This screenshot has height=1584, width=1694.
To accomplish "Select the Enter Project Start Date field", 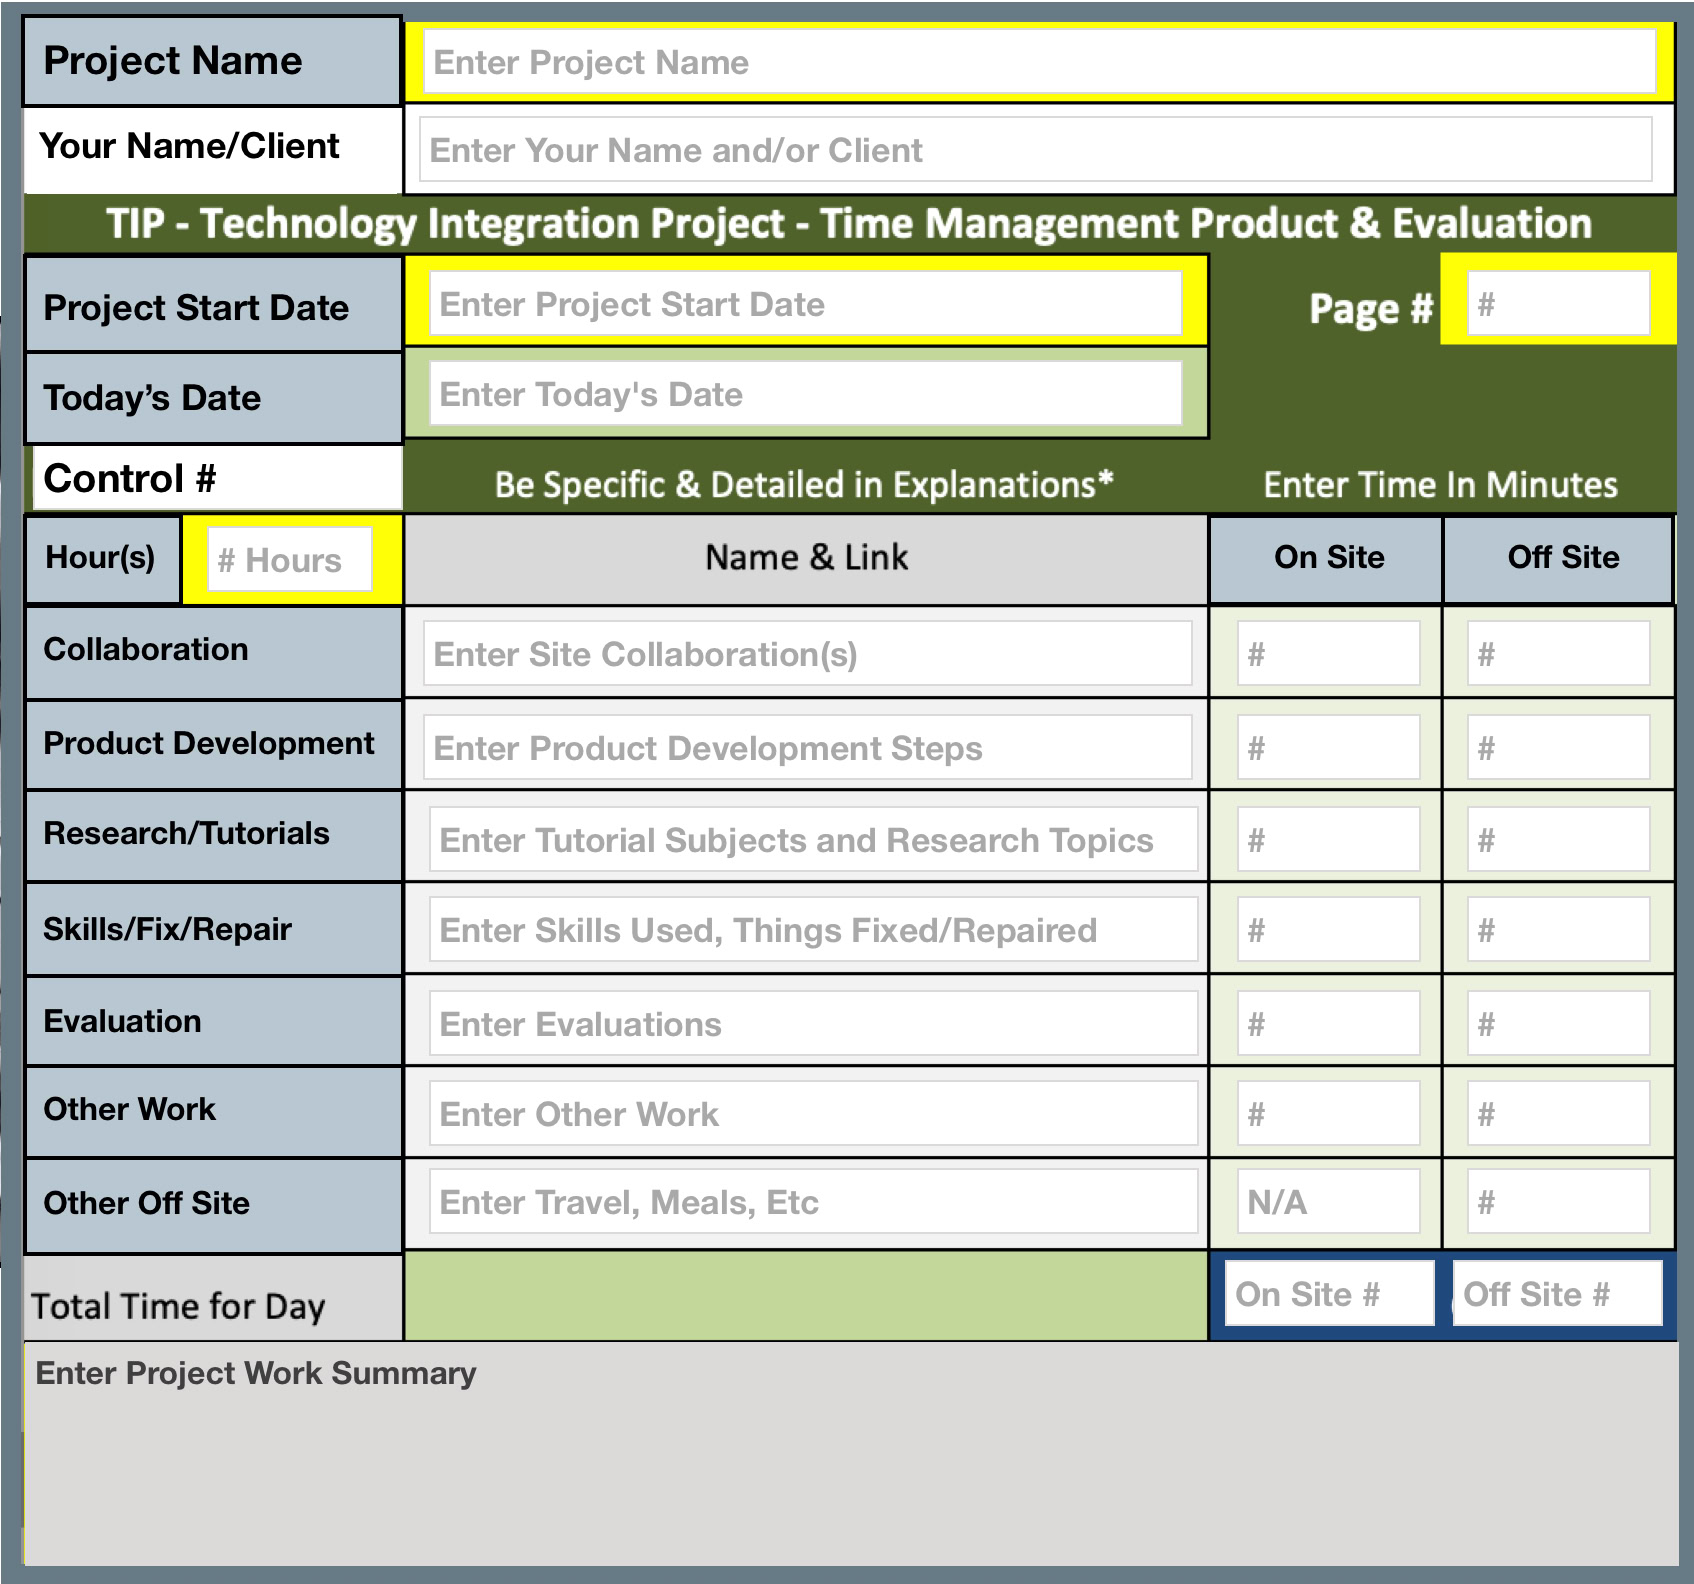I will click(806, 303).
